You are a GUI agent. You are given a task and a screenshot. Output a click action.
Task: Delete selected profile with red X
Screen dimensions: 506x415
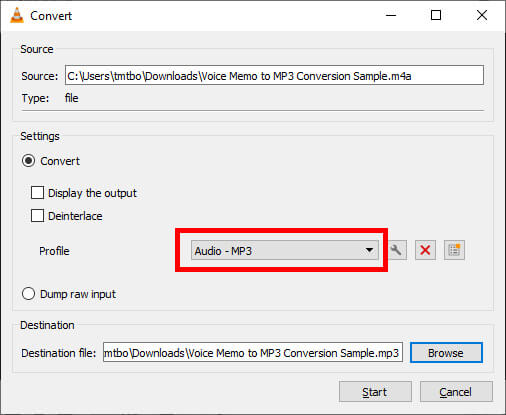(x=425, y=250)
